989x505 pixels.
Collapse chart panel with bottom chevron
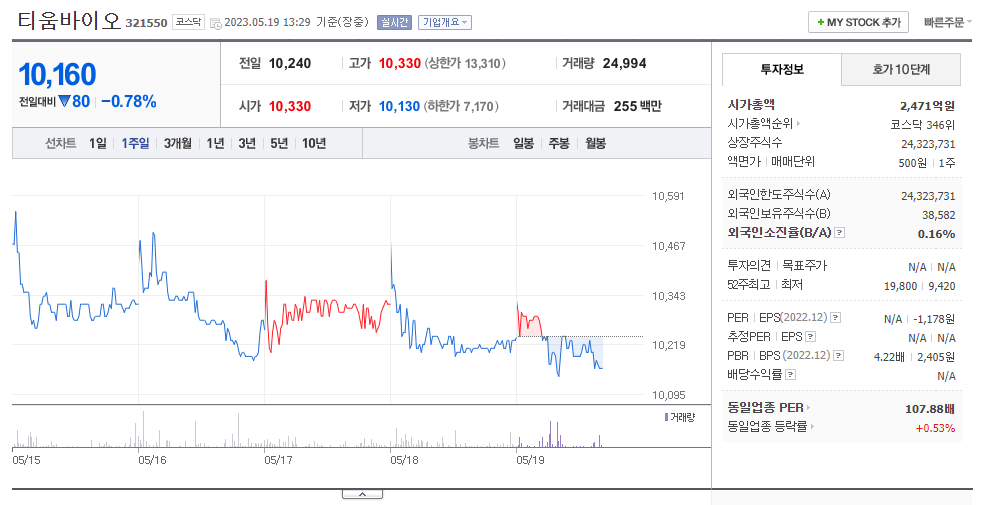tap(362, 494)
